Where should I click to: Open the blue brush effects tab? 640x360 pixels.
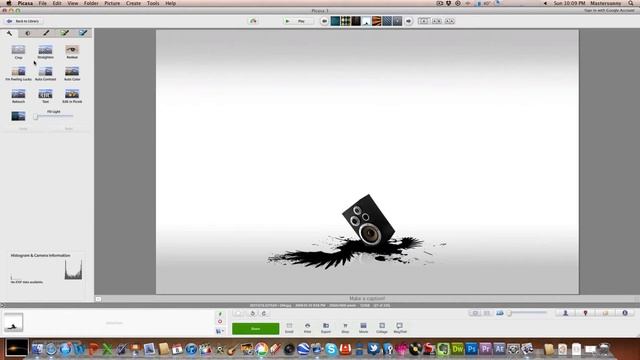click(x=83, y=33)
